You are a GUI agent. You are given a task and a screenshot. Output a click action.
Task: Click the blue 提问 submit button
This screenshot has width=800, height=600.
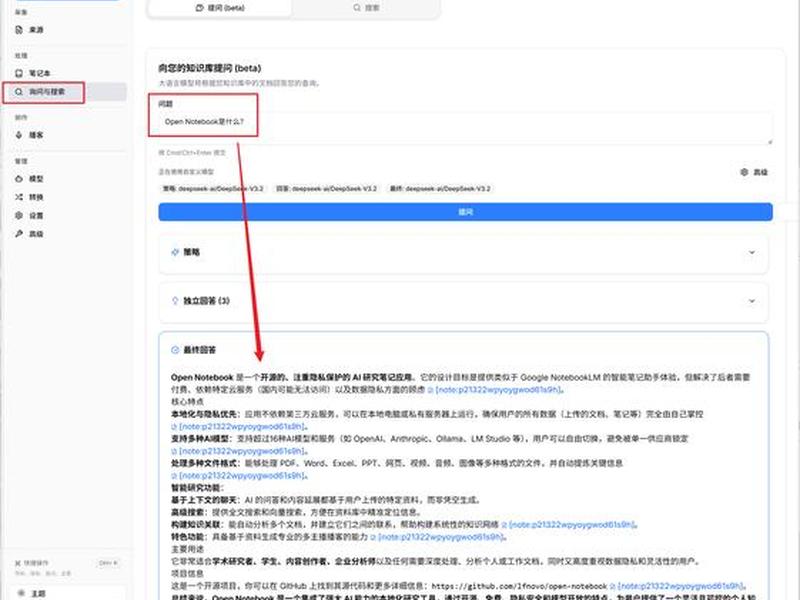click(x=465, y=212)
